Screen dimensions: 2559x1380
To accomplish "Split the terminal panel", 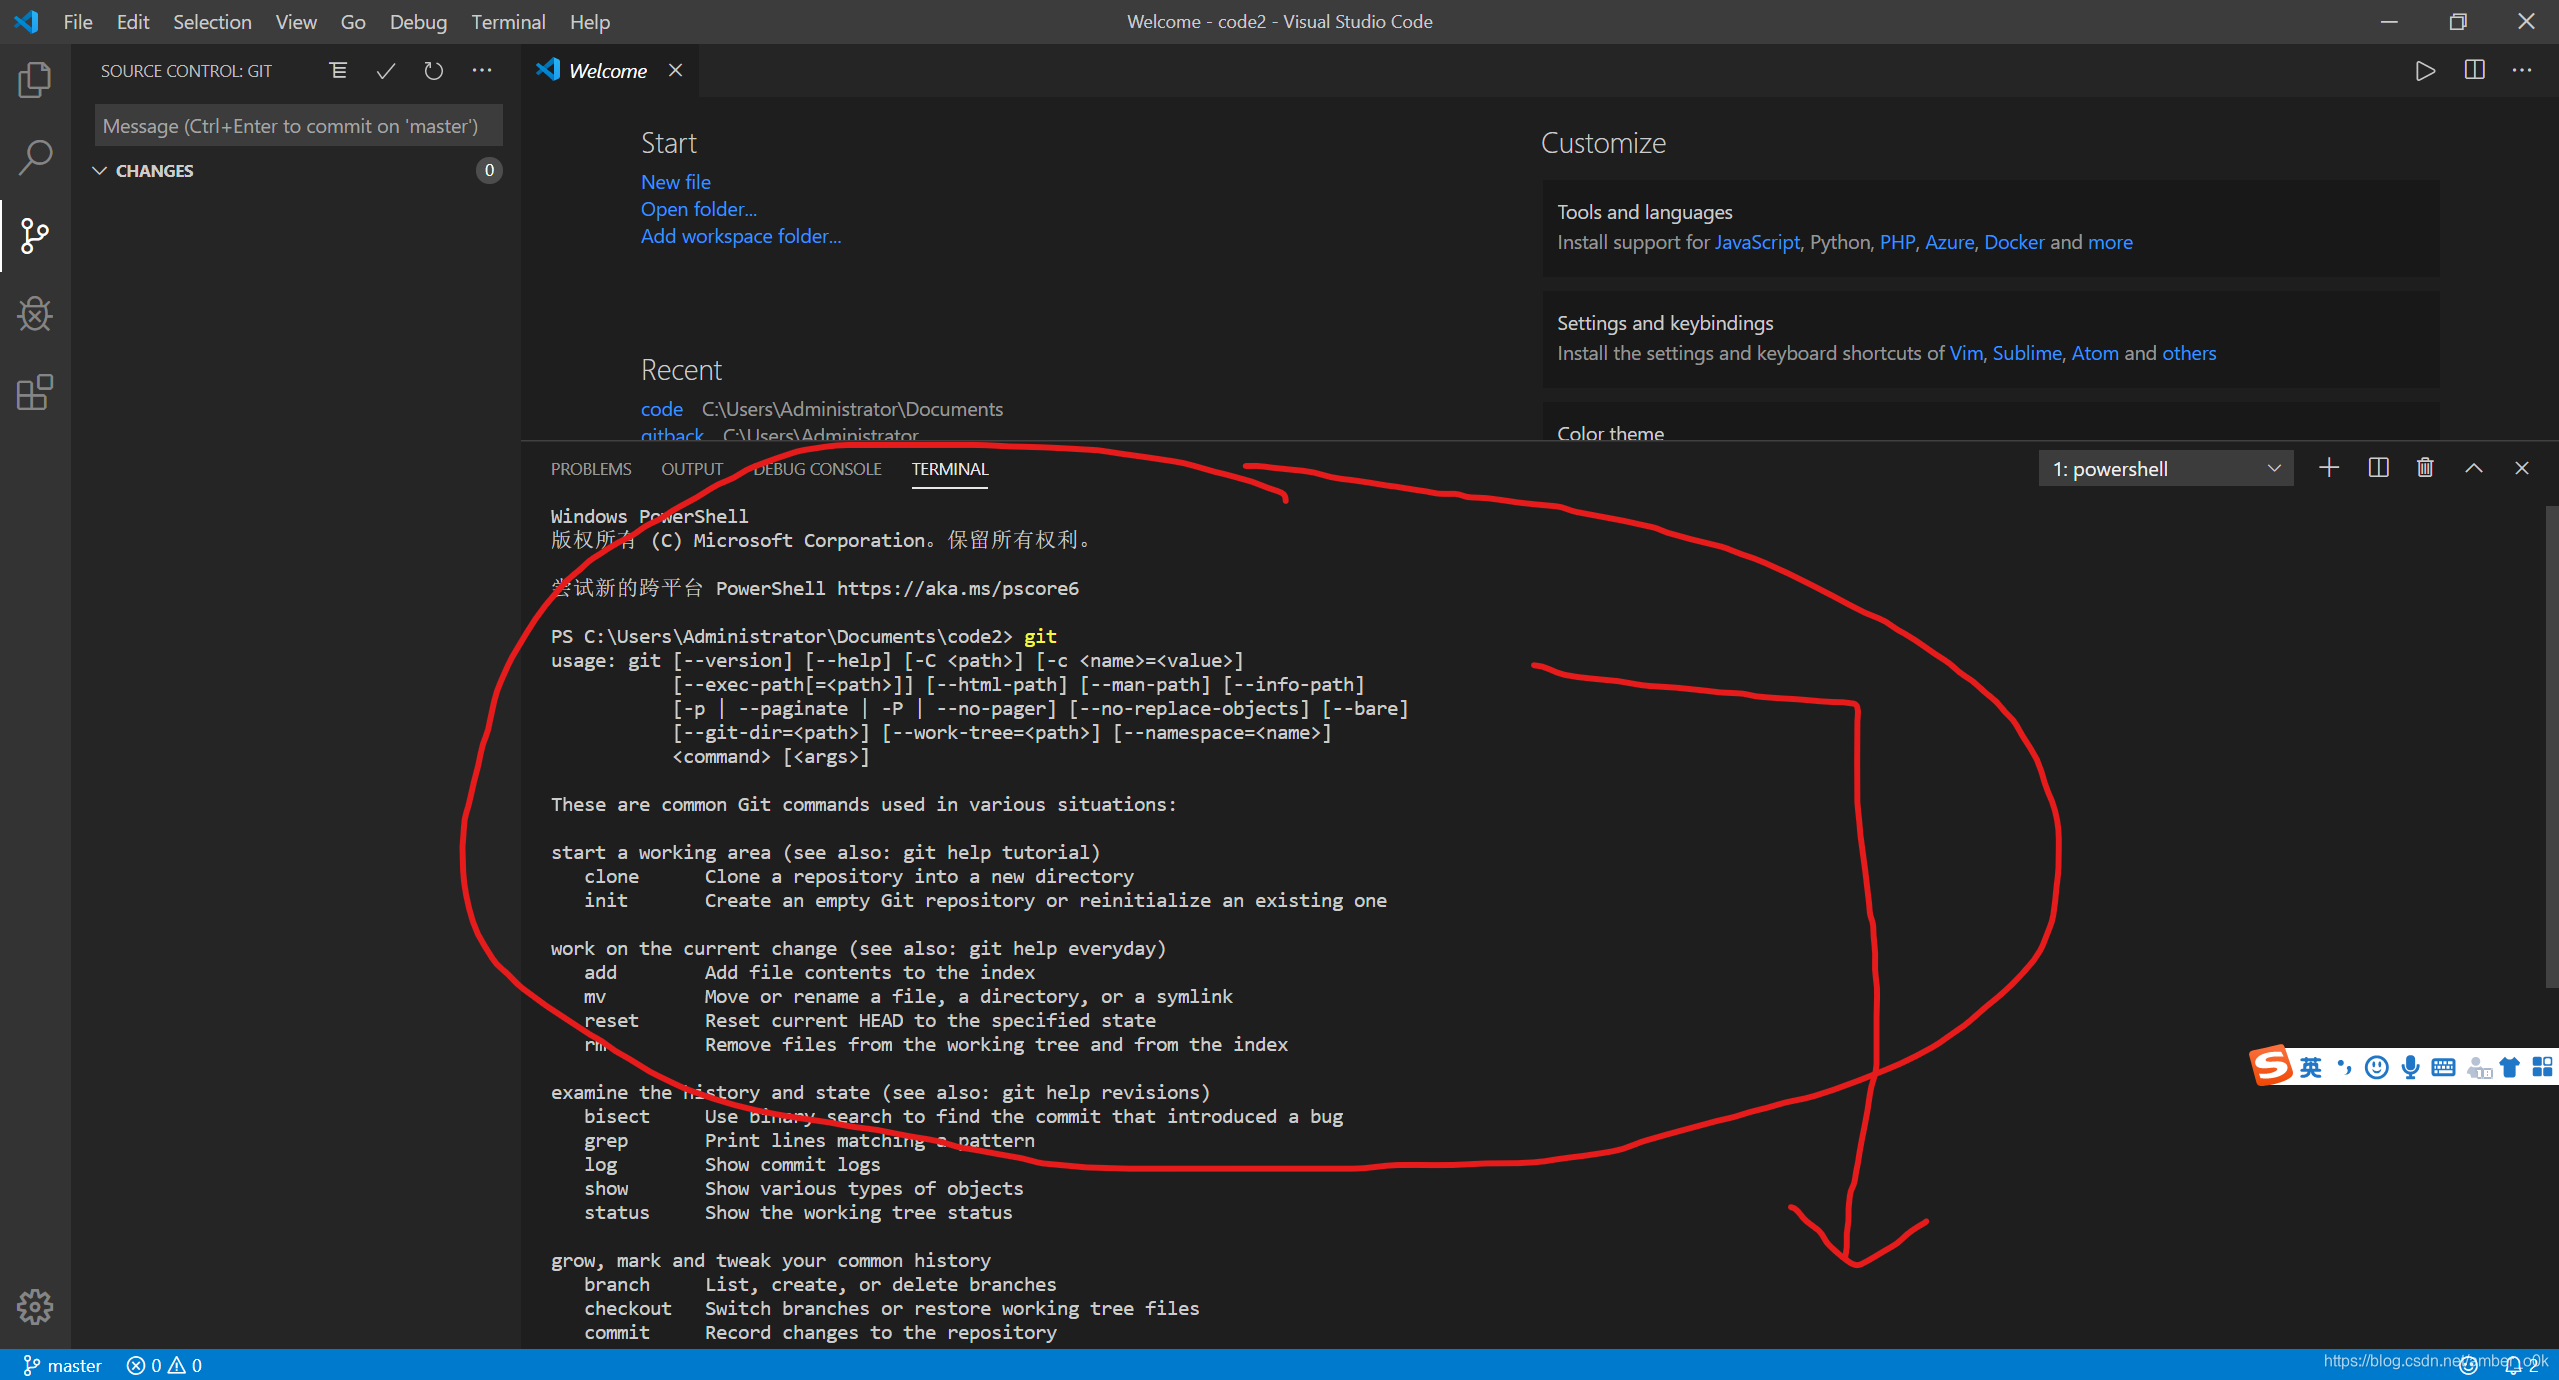I will 2378,468.
